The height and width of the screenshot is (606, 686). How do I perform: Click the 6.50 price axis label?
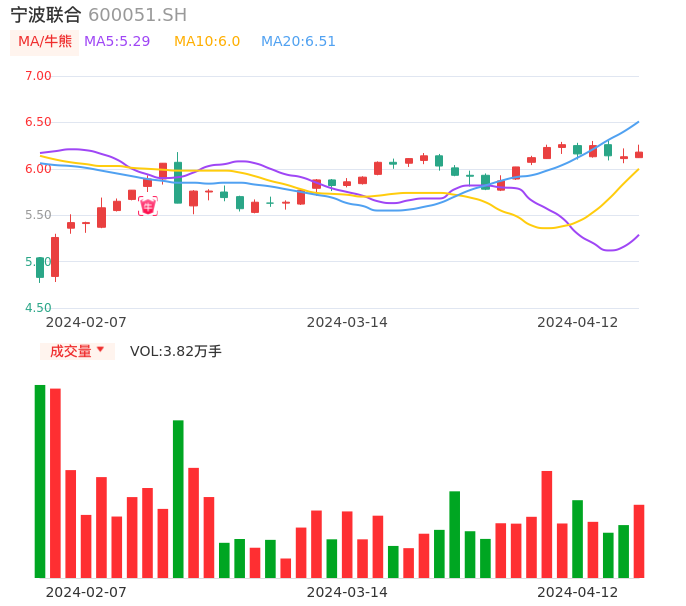(x=38, y=122)
